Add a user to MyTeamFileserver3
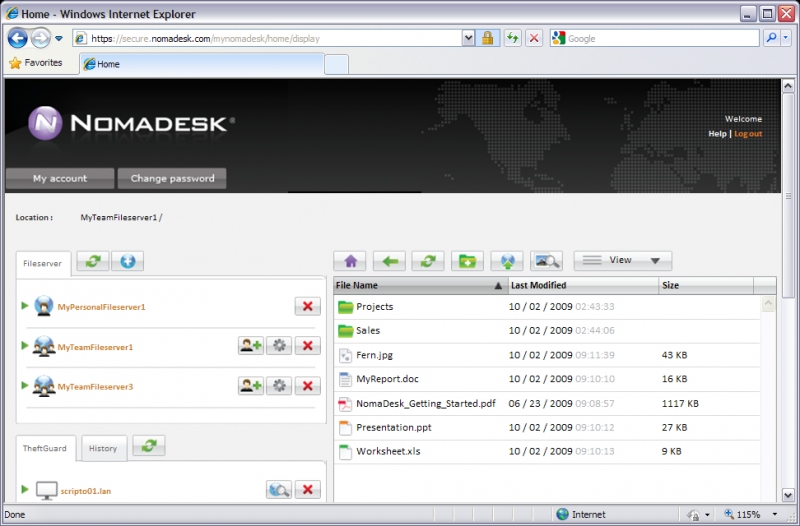This screenshot has width=800, height=526. (251, 385)
